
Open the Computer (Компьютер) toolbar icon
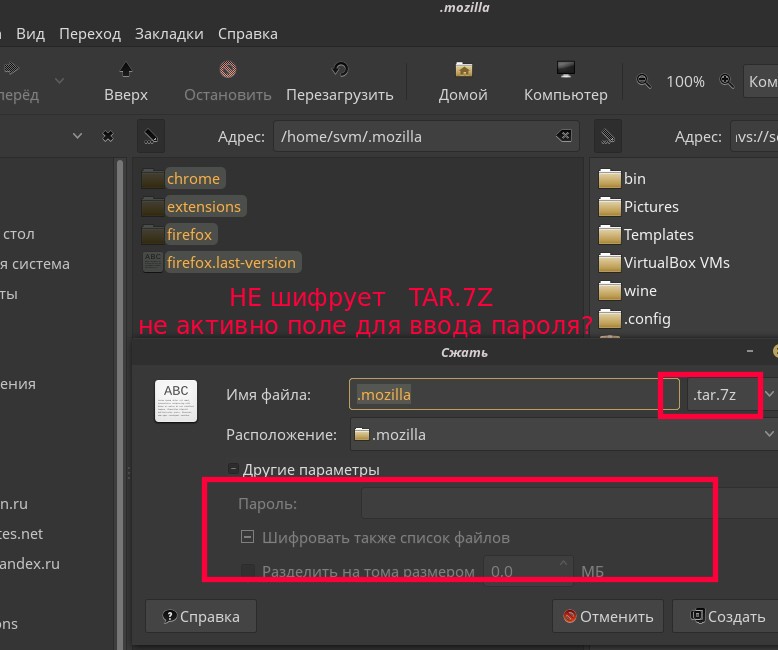565,70
